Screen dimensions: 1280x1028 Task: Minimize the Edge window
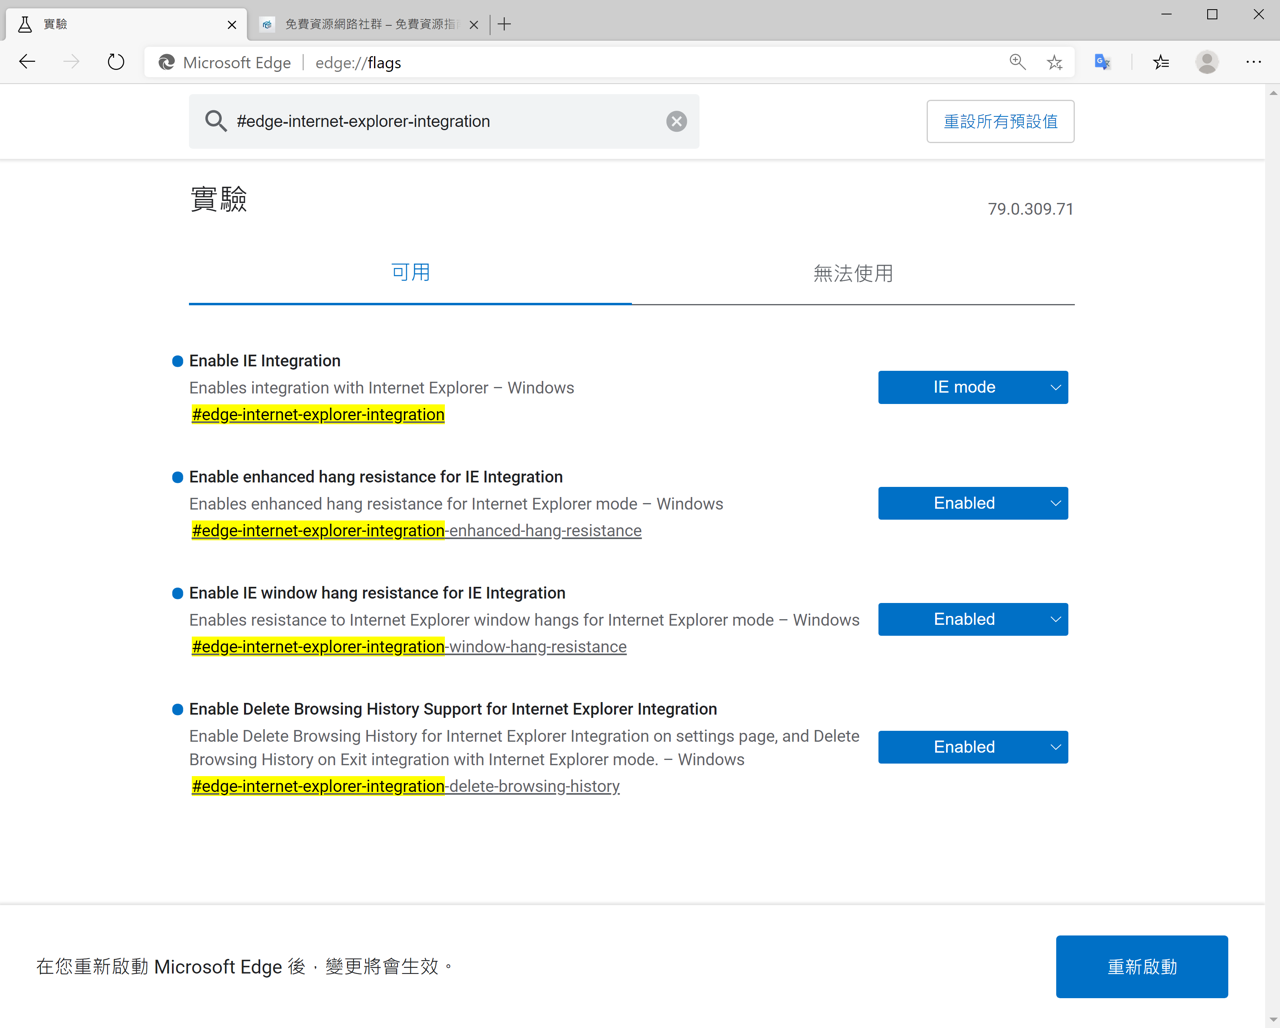pos(1166,14)
